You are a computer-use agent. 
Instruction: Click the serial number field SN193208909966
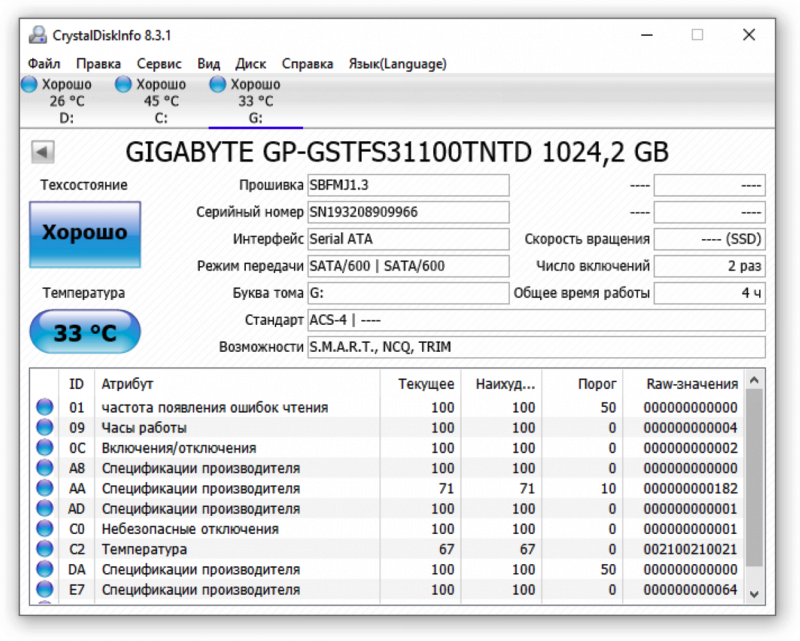tap(408, 212)
